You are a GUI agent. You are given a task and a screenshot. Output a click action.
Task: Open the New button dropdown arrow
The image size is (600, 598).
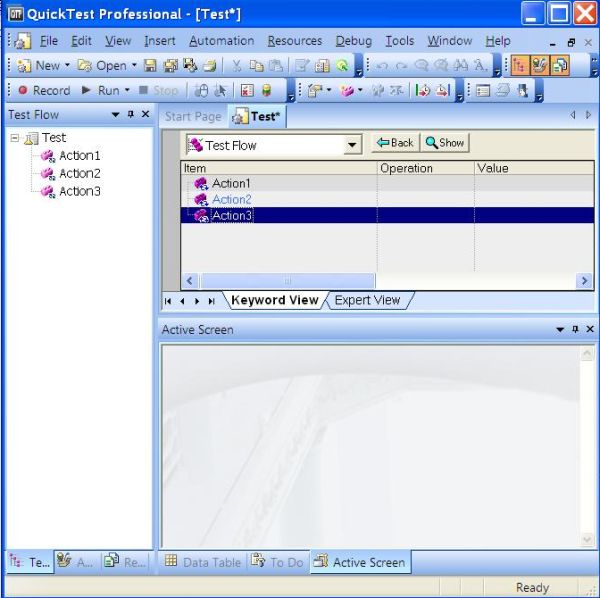(x=67, y=65)
